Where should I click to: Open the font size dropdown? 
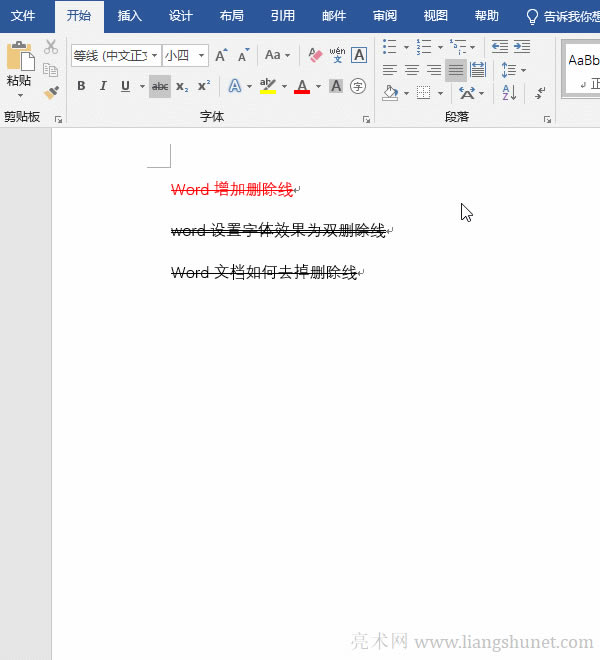click(x=201, y=56)
